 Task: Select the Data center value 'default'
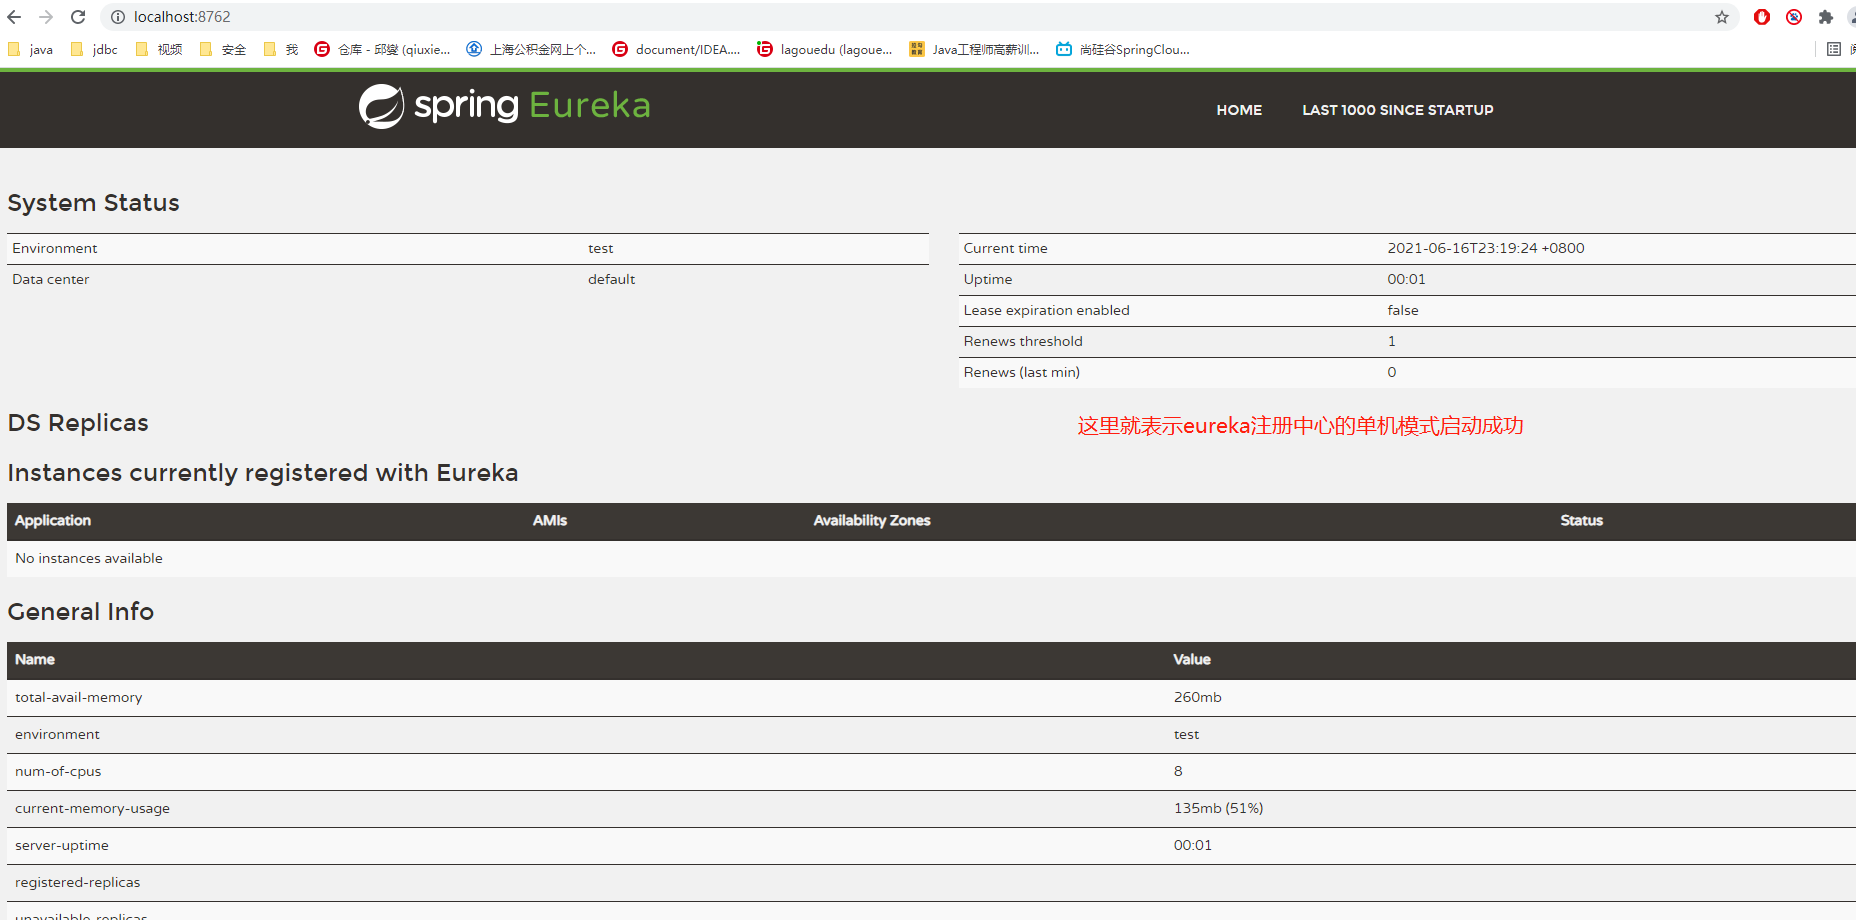(x=611, y=279)
